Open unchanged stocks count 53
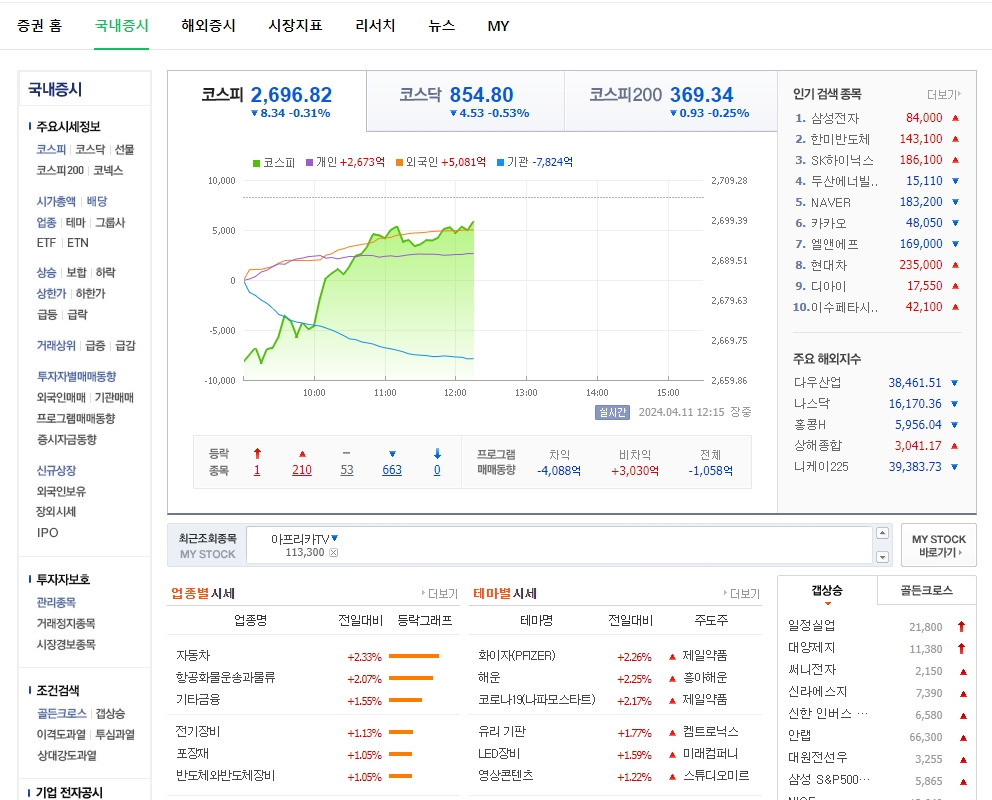Viewport: 992px width, 800px height. pos(347,470)
